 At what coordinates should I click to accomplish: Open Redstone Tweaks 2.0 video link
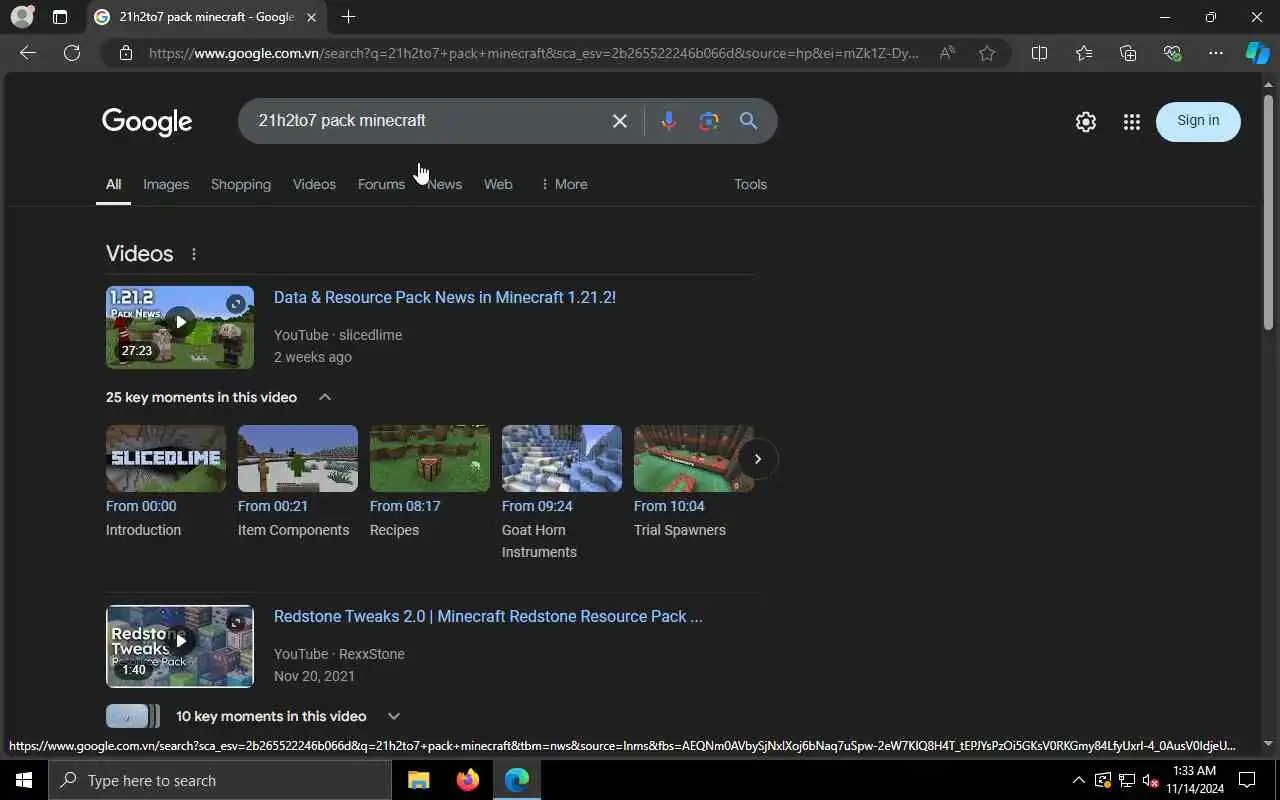(488, 616)
